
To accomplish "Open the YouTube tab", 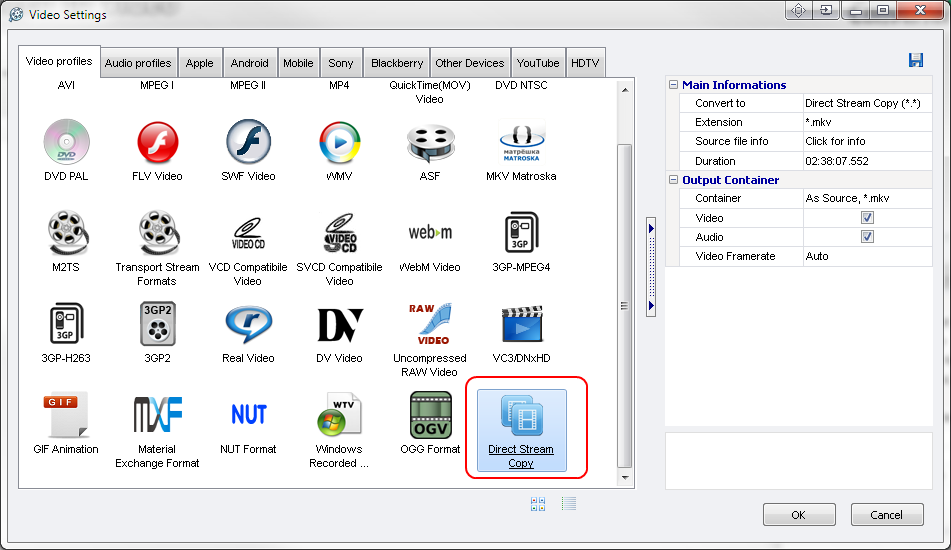I will tap(538, 63).
